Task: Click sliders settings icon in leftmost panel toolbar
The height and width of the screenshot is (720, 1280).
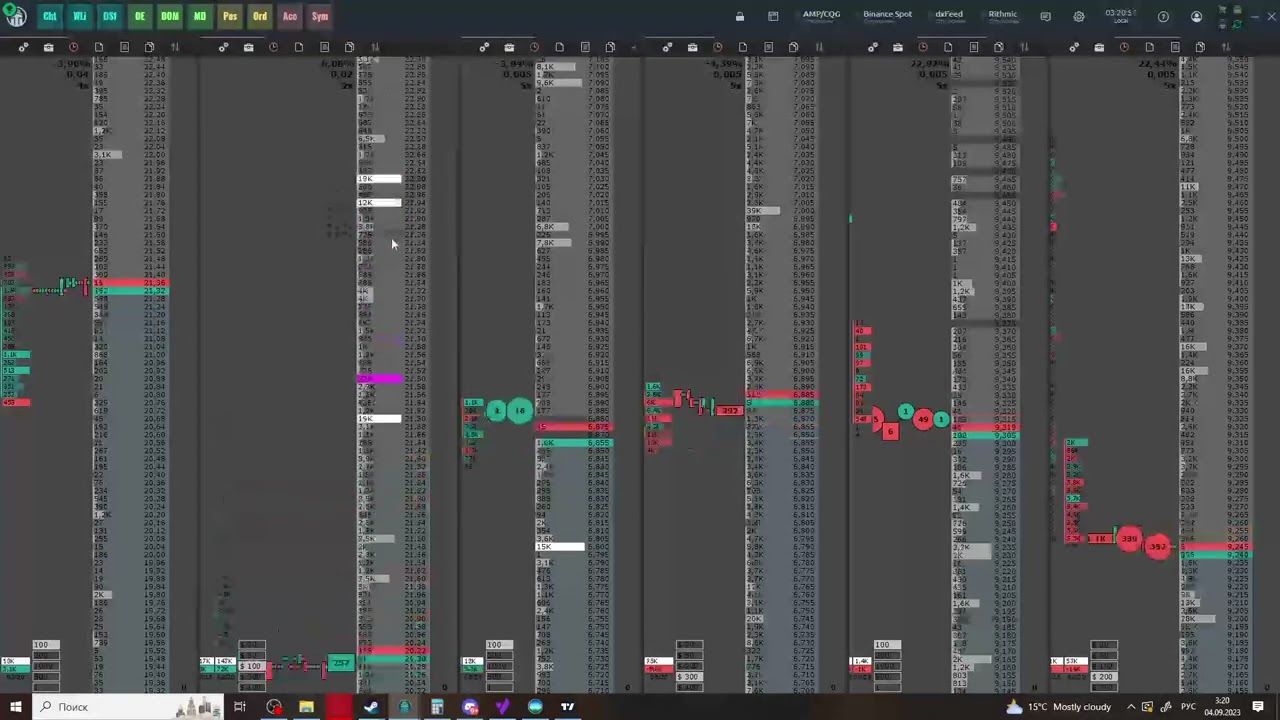Action: click(x=174, y=47)
